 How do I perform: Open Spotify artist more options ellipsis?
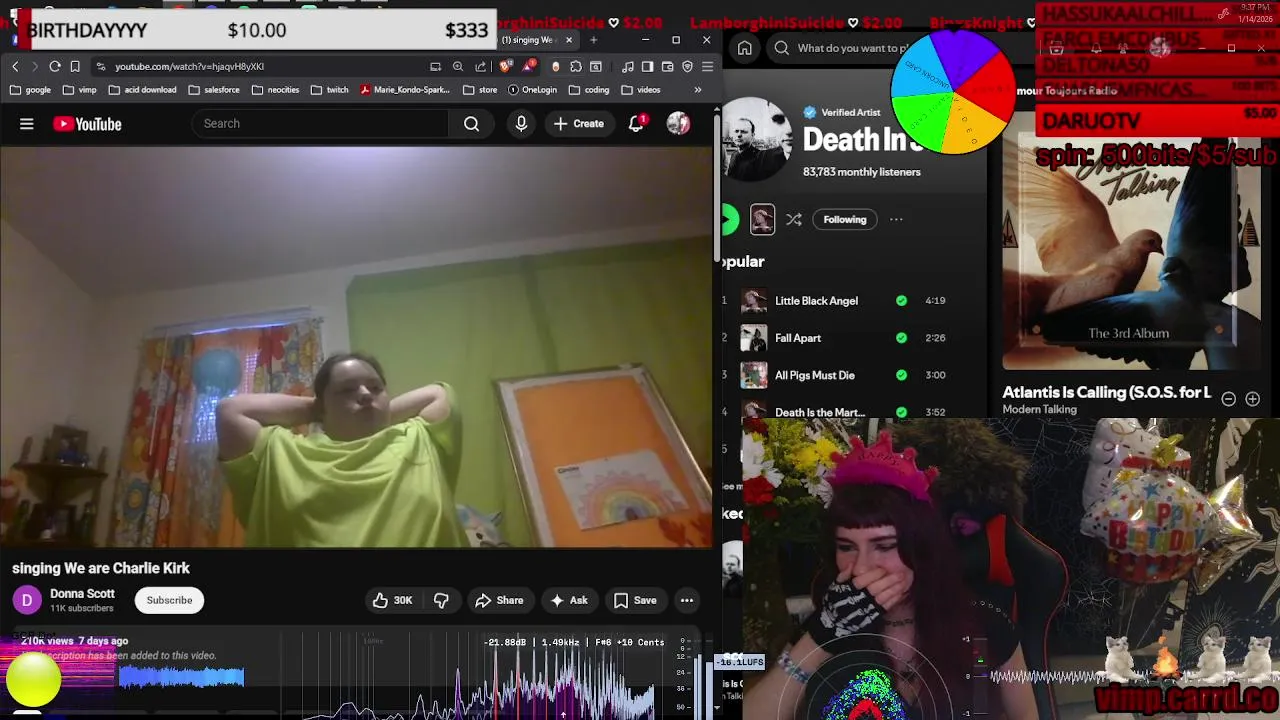pyautogui.click(x=896, y=219)
